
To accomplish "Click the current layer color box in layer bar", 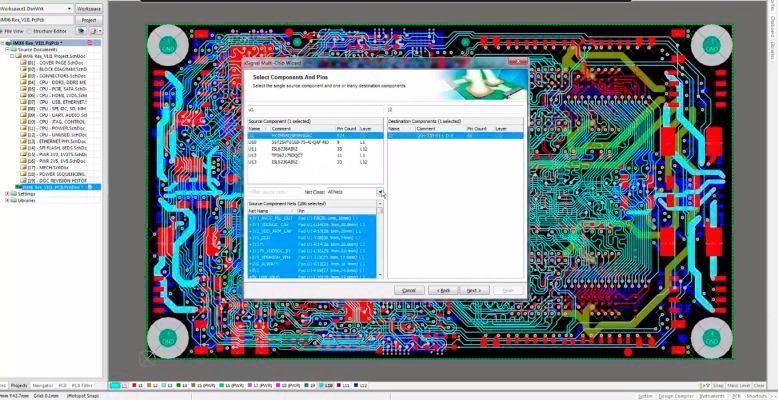I will coord(115,386).
